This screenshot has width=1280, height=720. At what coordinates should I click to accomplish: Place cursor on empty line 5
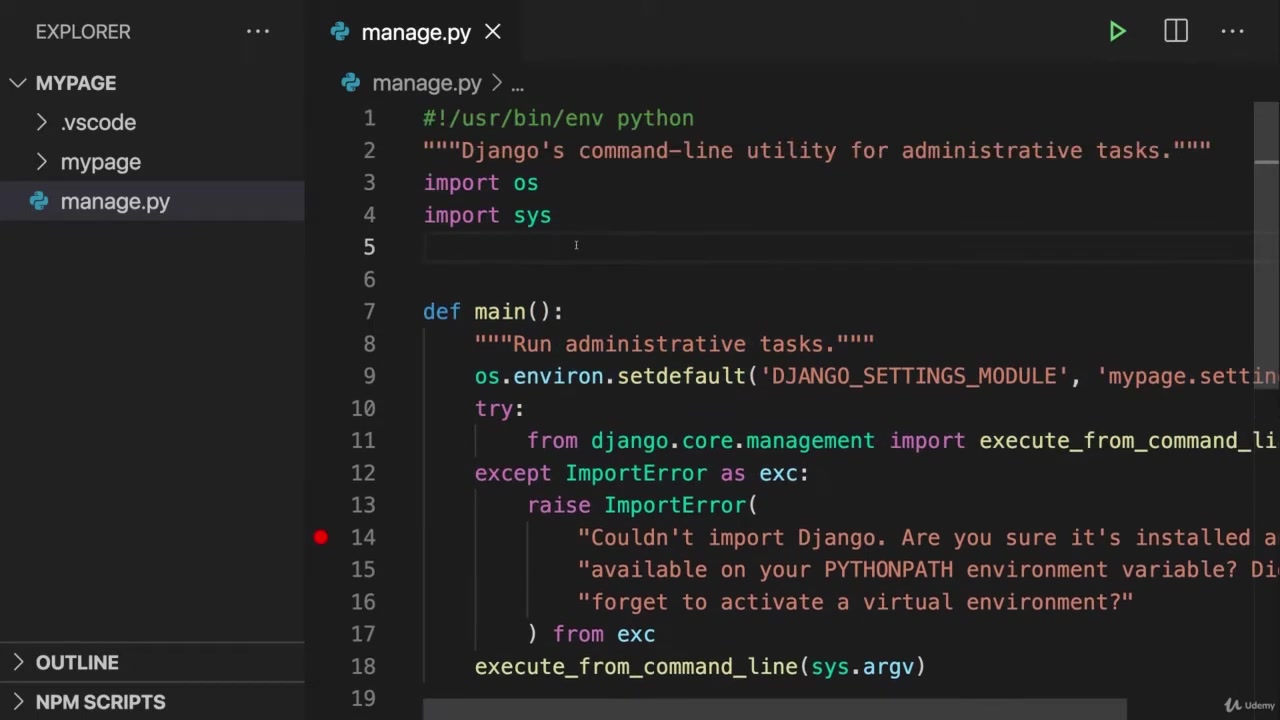click(700, 247)
